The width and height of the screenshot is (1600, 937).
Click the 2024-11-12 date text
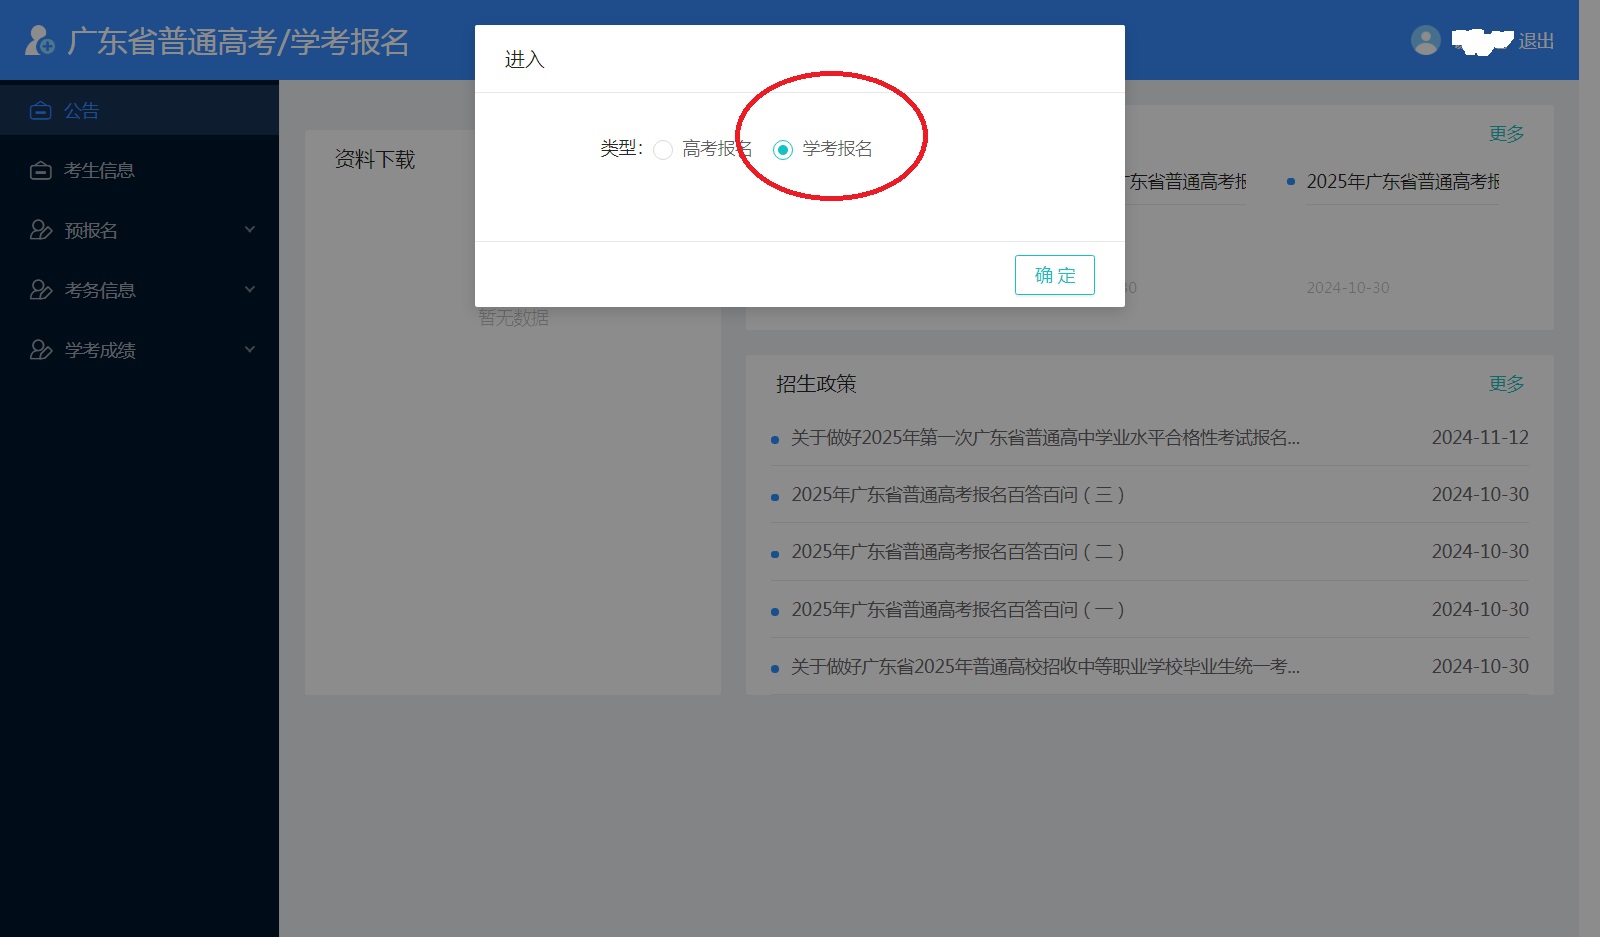pyautogui.click(x=1480, y=438)
